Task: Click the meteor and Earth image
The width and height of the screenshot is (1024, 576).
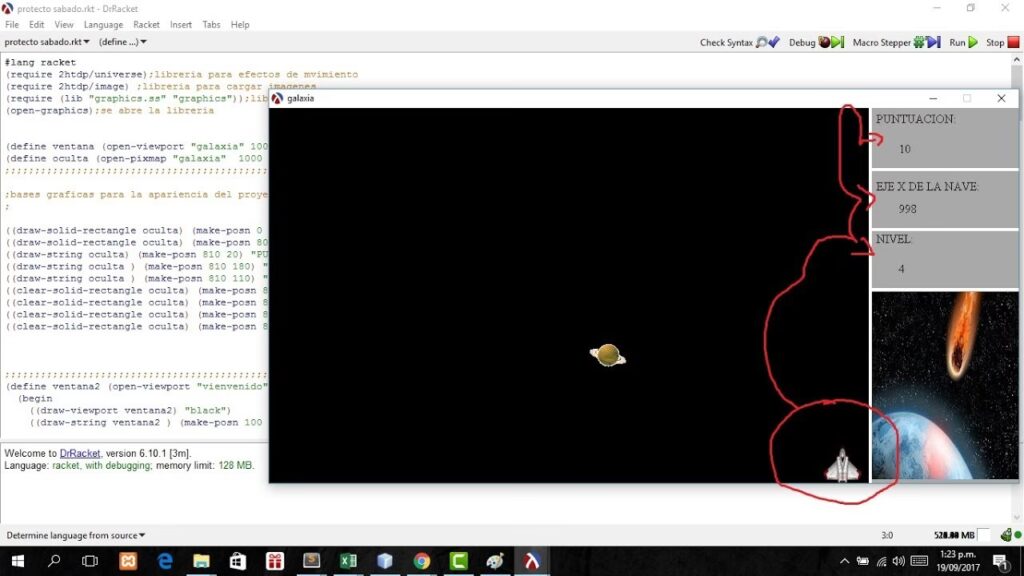Action: 945,385
